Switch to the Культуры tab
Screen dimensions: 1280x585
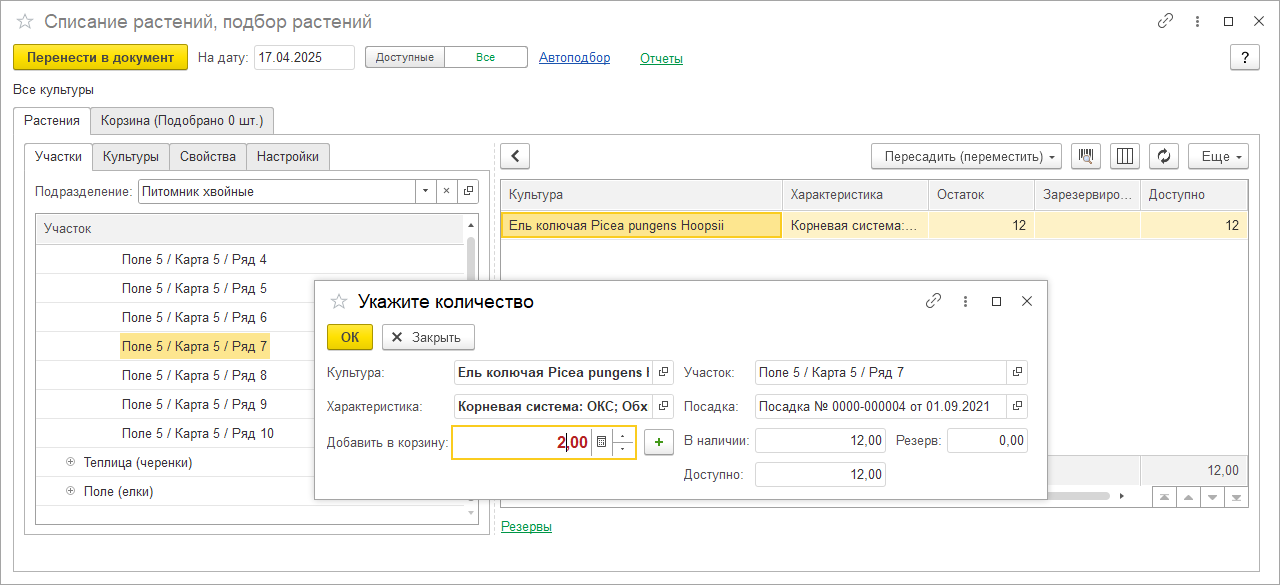pyautogui.click(x=131, y=157)
